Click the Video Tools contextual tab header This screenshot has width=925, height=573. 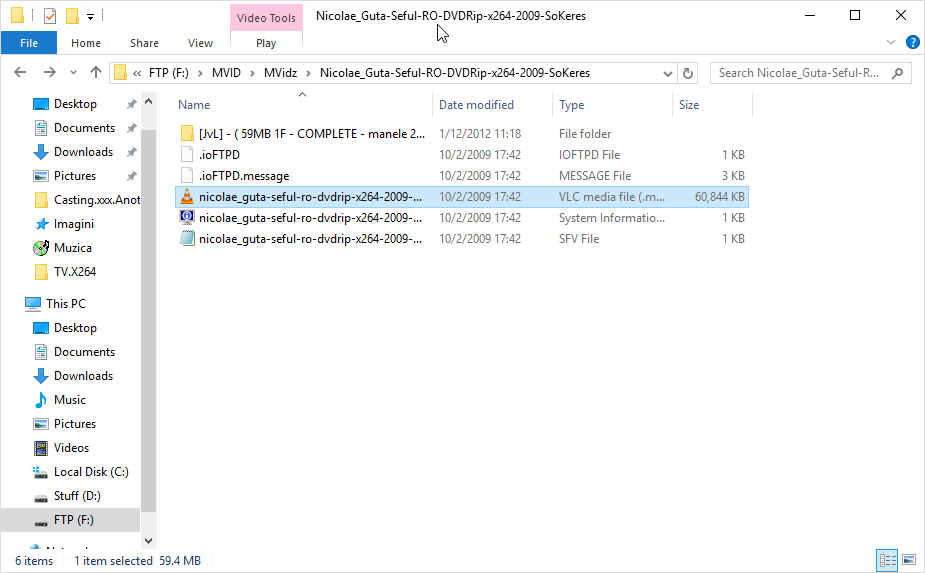pyautogui.click(x=266, y=18)
